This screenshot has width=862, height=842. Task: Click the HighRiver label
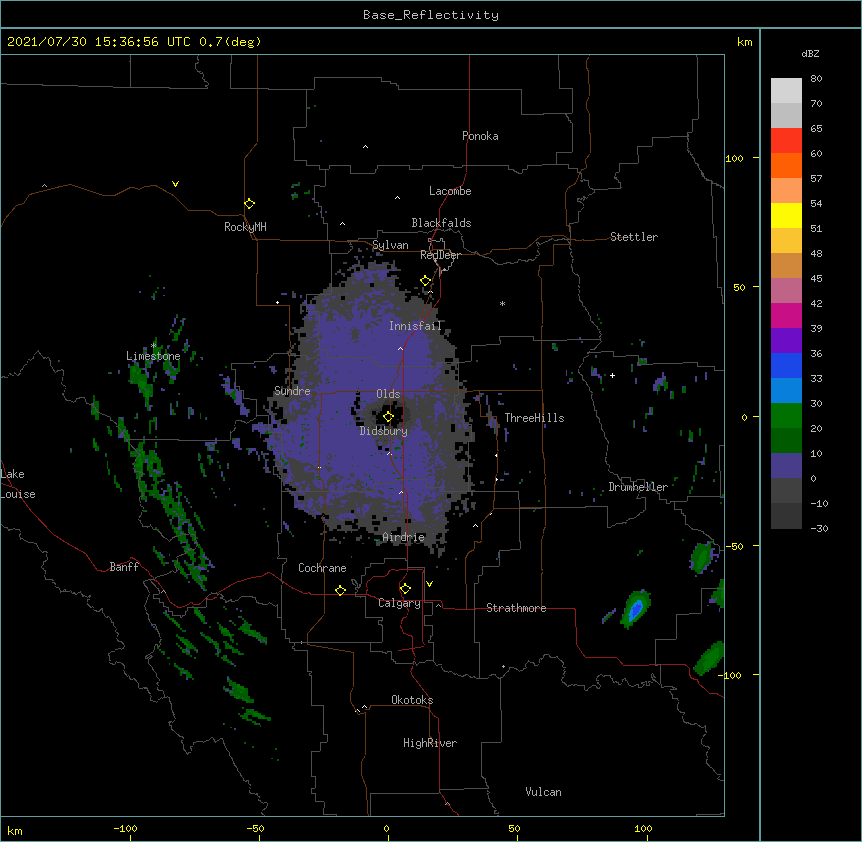[x=430, y=743]
